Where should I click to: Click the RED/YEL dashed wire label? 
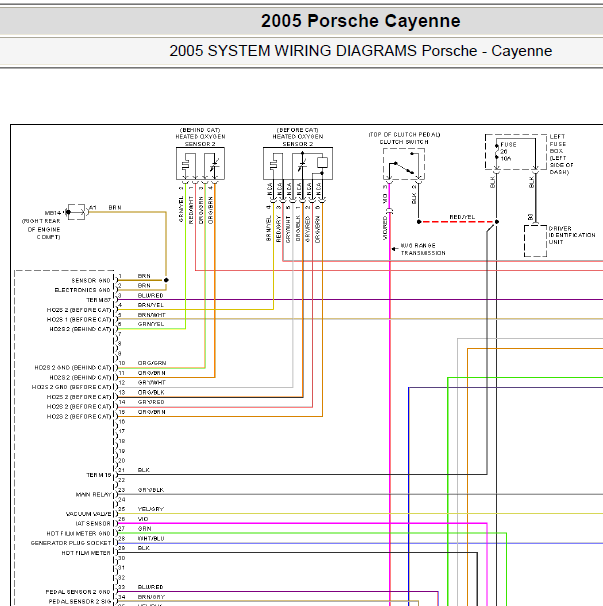[462, 217]
